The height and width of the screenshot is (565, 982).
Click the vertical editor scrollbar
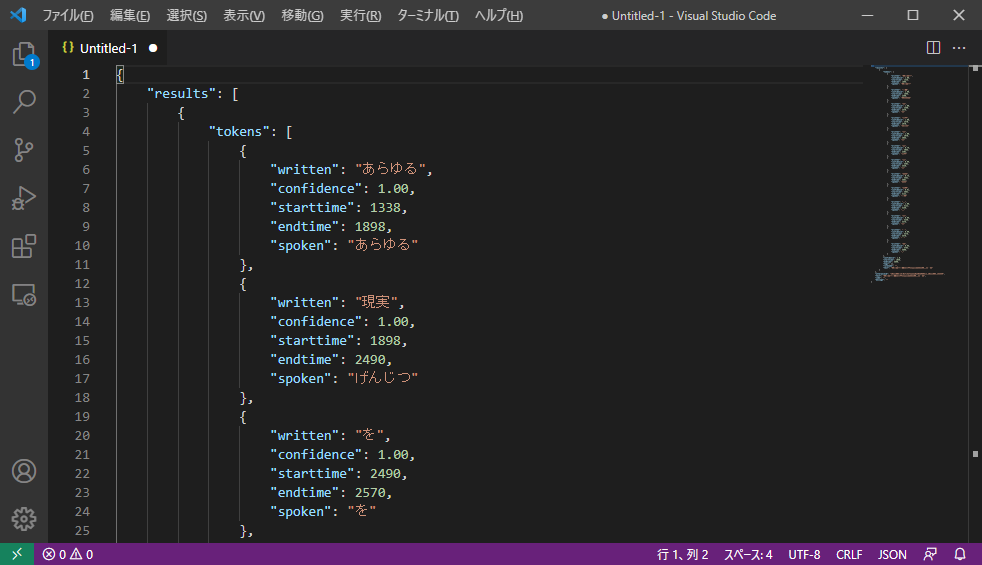pyautogui.click(x=975, y=303)
